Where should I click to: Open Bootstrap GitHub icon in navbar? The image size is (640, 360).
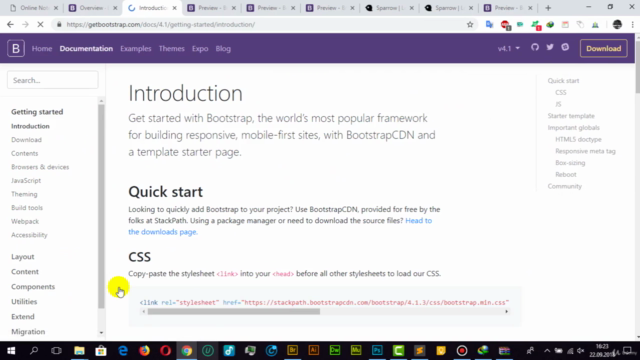tap(535, 47)
